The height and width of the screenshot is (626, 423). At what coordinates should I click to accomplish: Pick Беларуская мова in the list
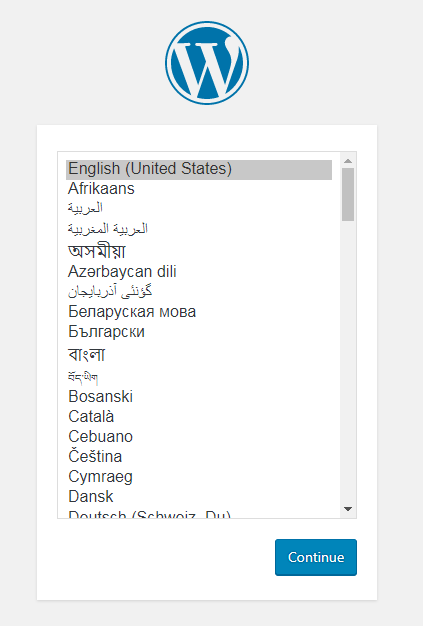tap(199, 312)
